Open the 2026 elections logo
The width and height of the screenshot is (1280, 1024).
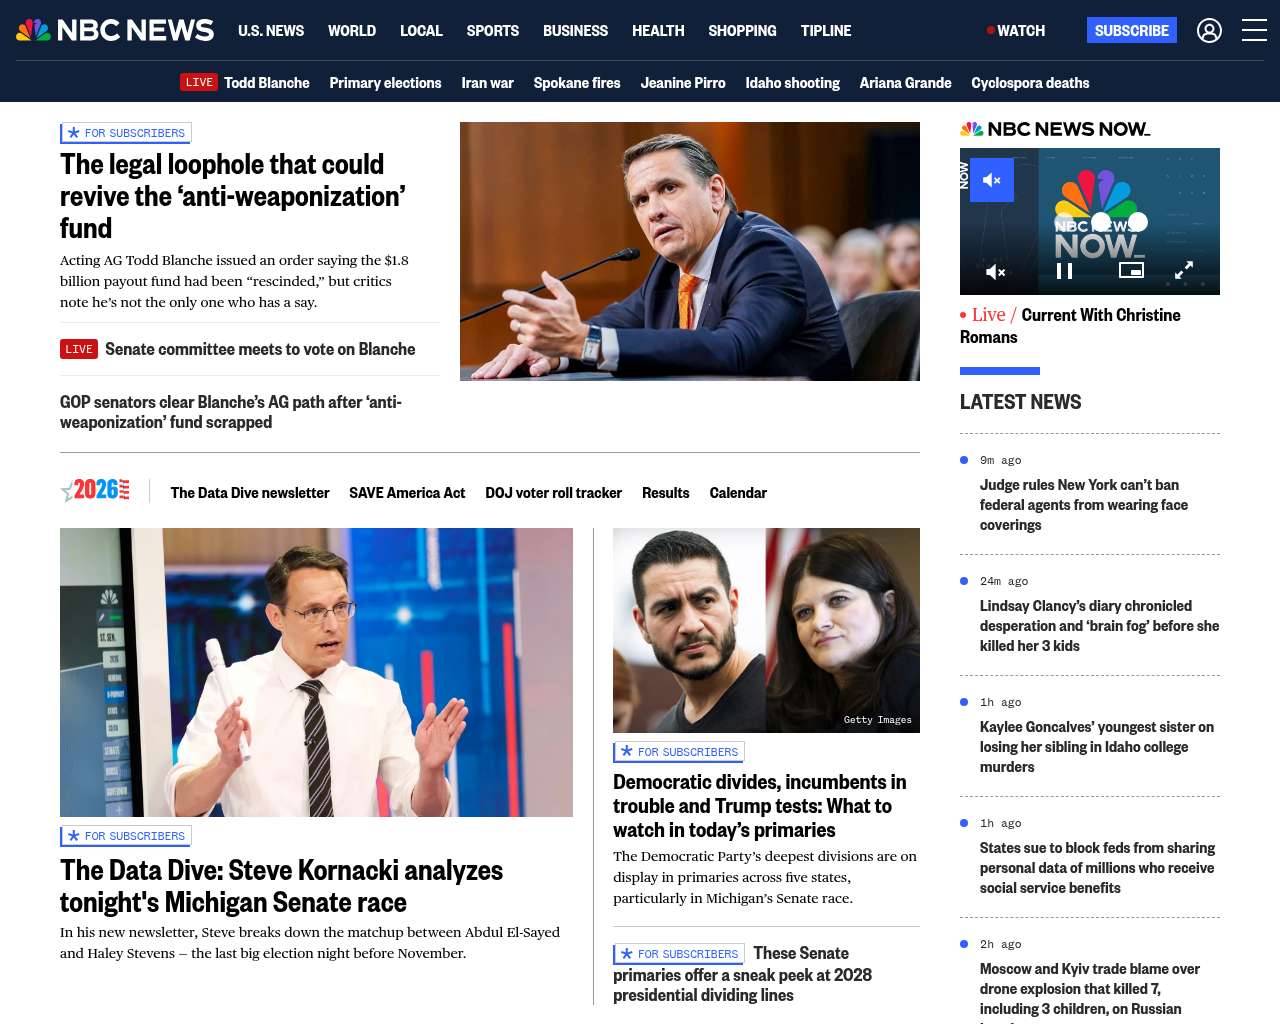(95, 490)
